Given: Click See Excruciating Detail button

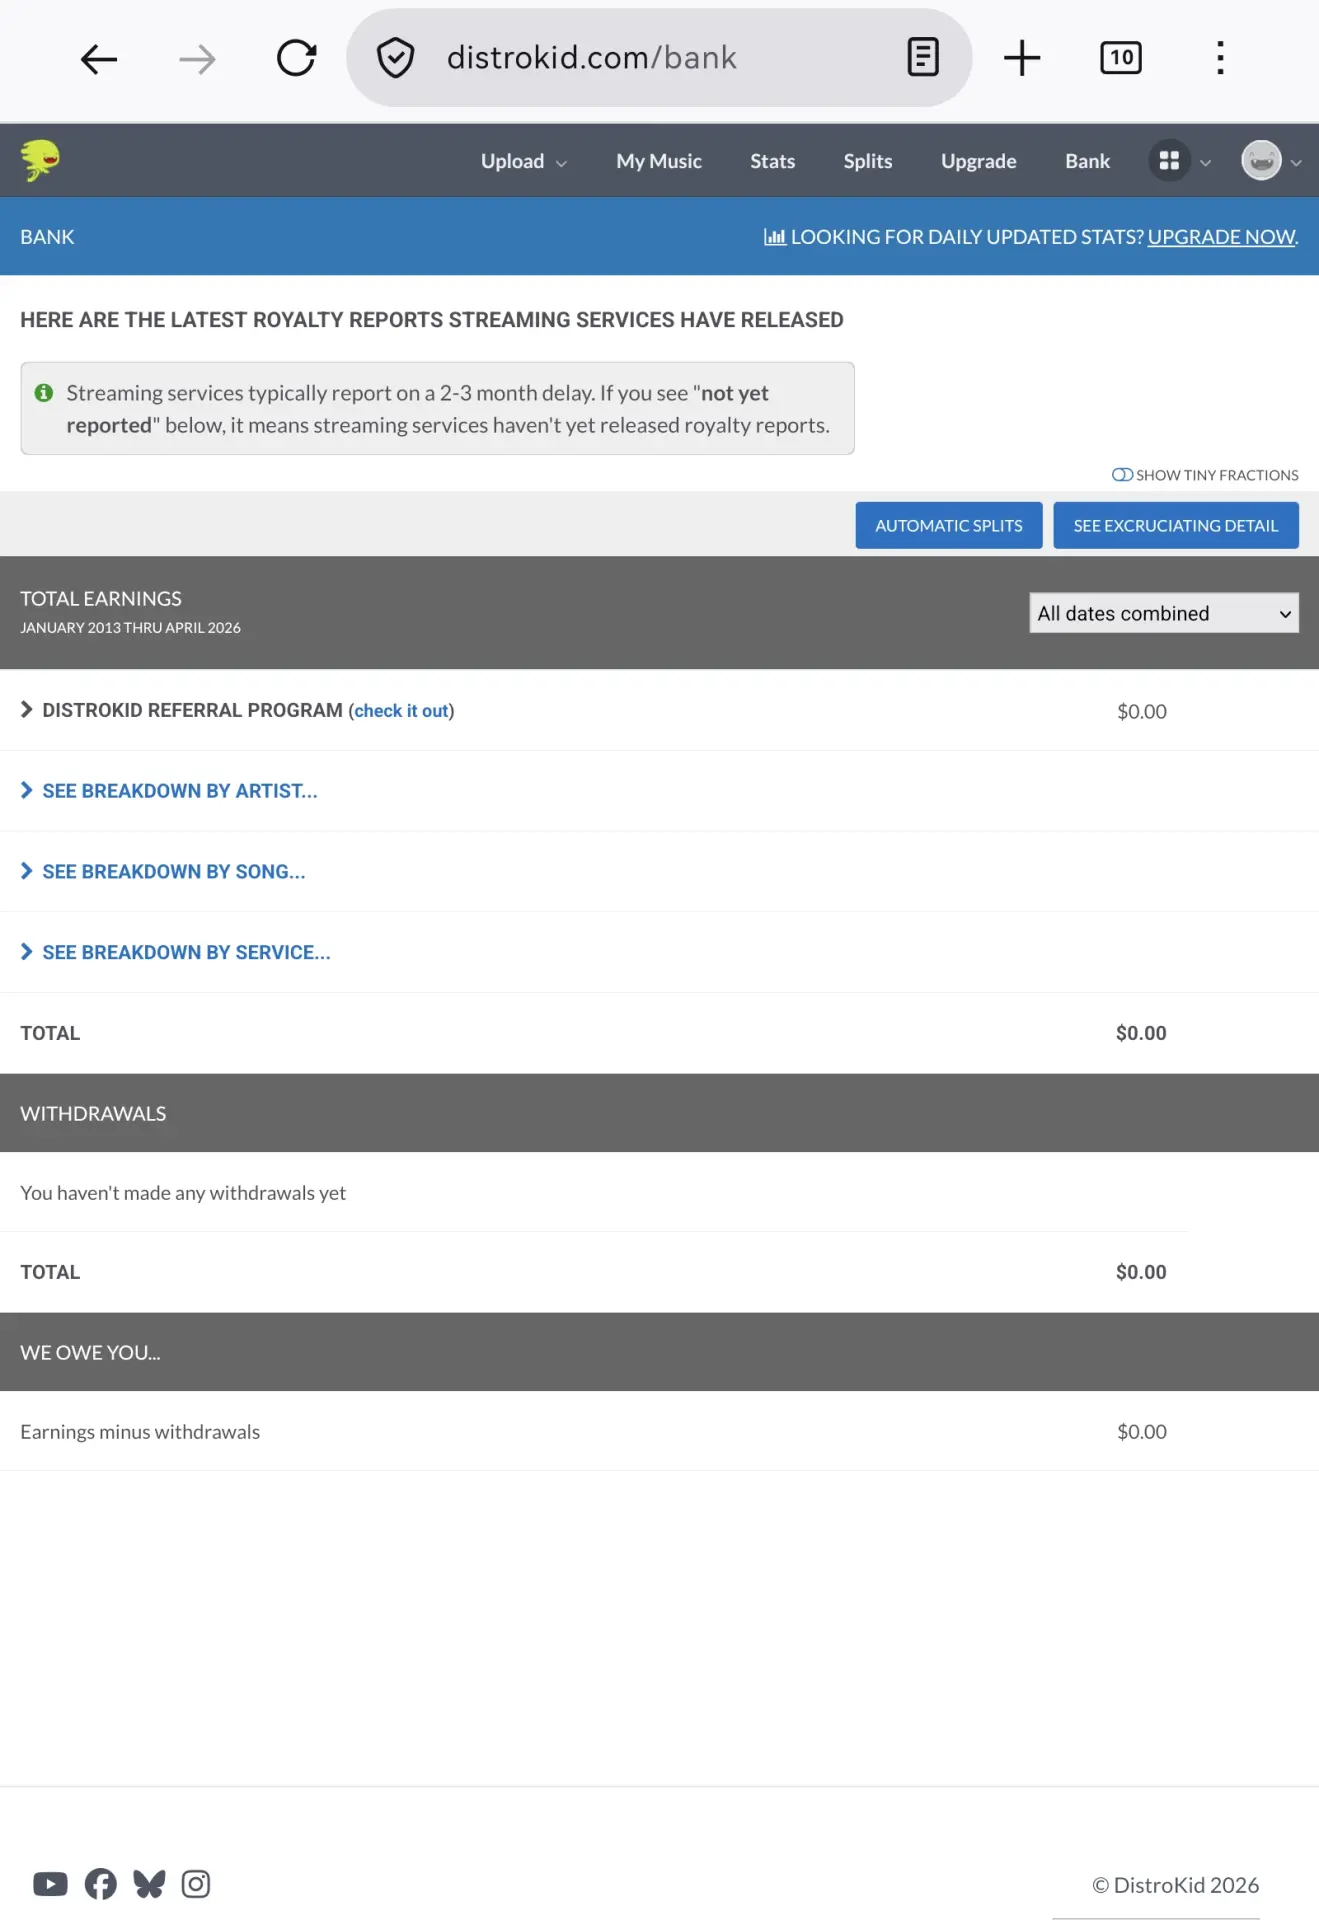Looking at the screenshot, I should (1176, 526).
